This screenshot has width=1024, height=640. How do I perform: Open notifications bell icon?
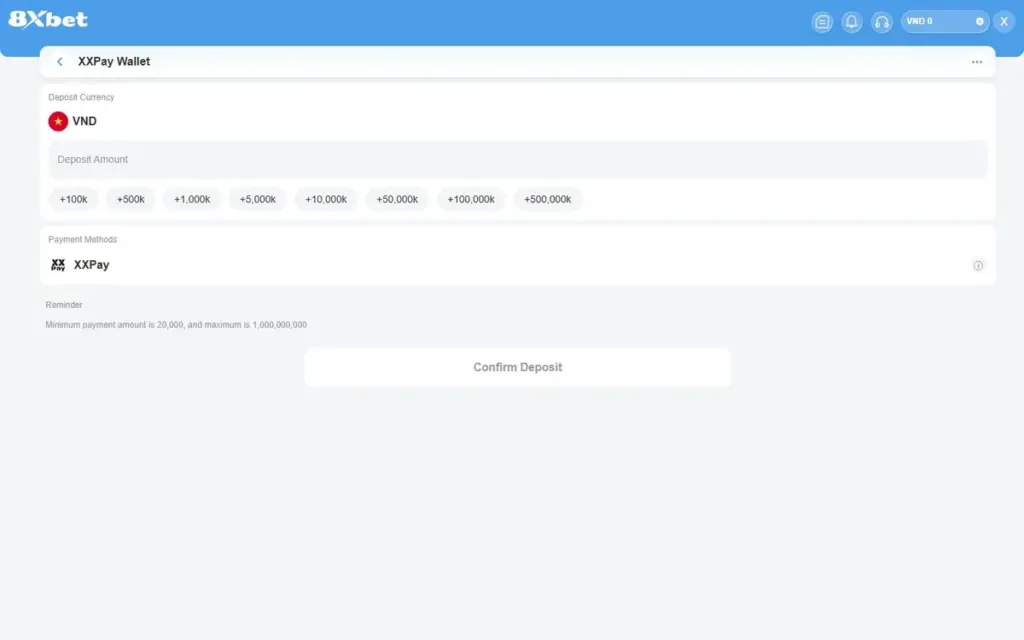point(852,22)
